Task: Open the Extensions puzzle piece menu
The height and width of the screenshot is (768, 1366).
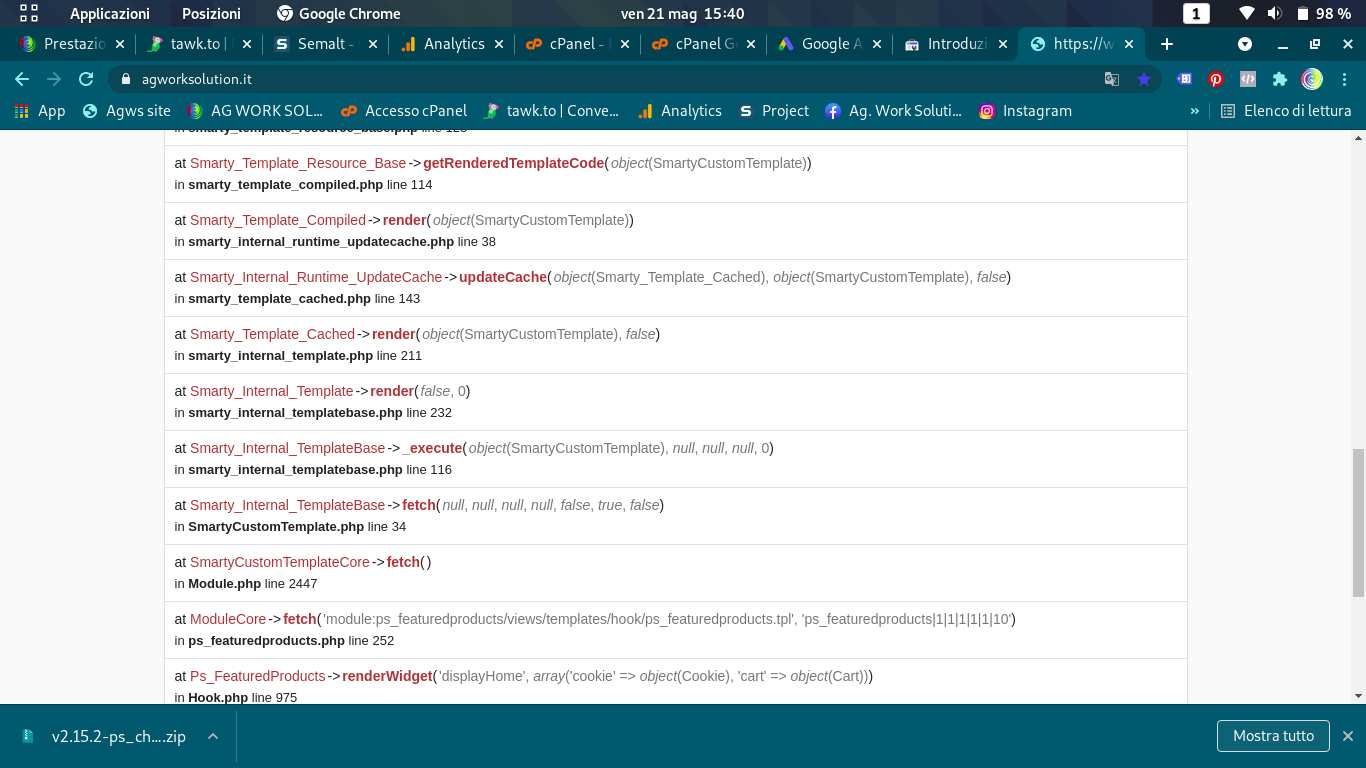Action: pyautogui.click(x=1280, y=79)
